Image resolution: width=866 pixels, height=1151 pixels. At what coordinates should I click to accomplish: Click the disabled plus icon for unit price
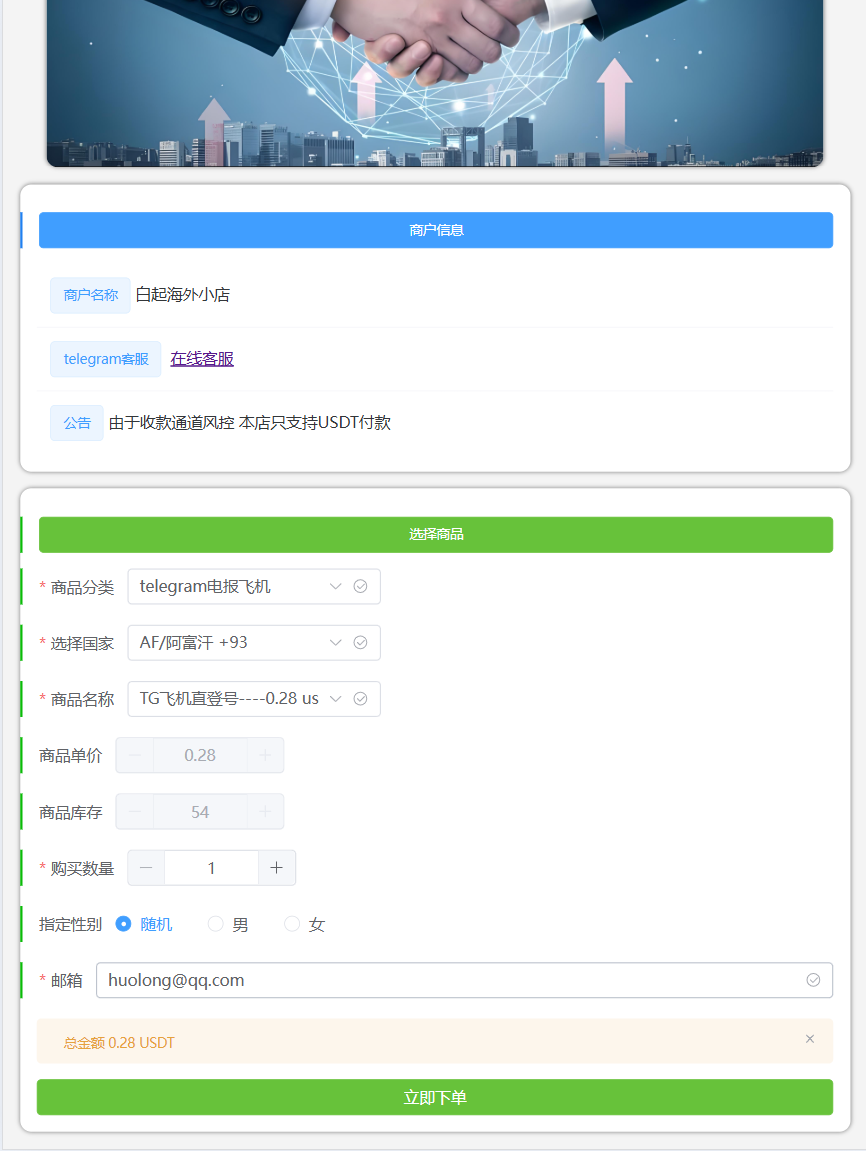click(265, 755)
